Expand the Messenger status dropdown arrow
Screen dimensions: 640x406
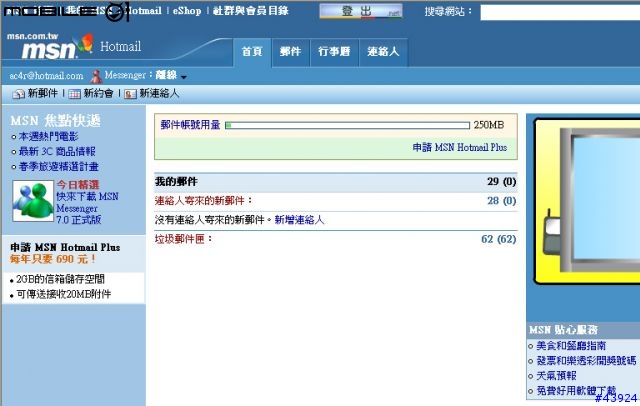pyautogui.click(x=184, y=77)
